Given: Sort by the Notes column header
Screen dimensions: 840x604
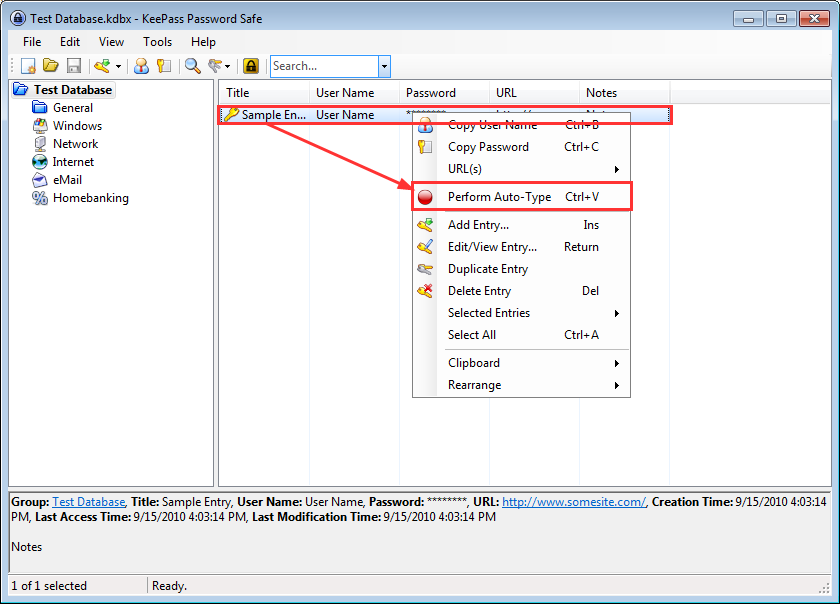Looking at the screenshot, I should [x=625, y=93].
